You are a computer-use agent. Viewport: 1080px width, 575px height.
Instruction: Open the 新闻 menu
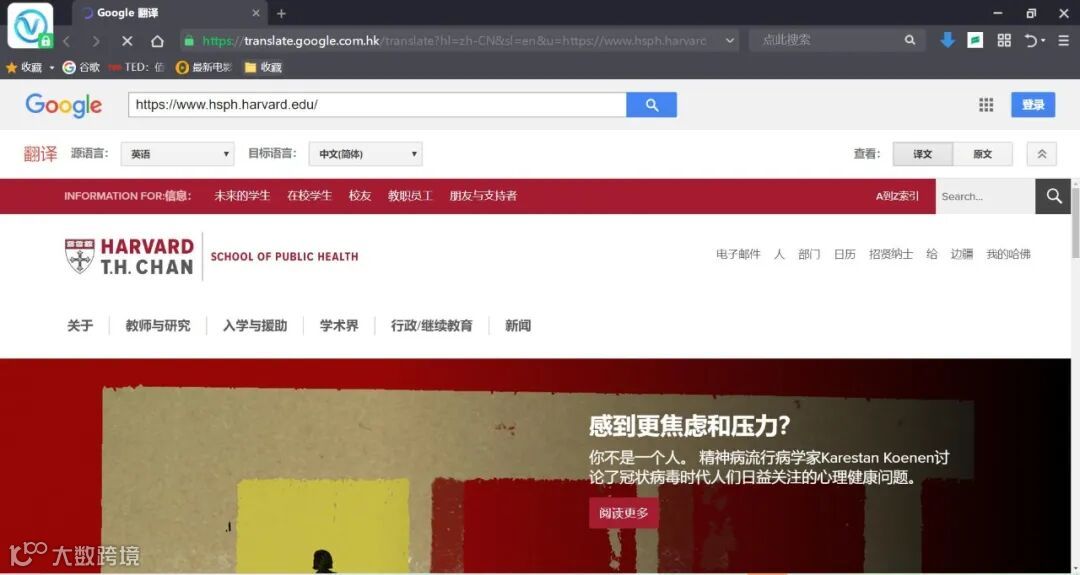518,326
